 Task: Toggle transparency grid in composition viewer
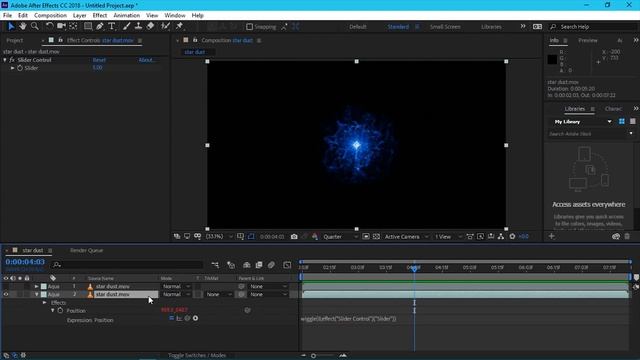(376, 237)
